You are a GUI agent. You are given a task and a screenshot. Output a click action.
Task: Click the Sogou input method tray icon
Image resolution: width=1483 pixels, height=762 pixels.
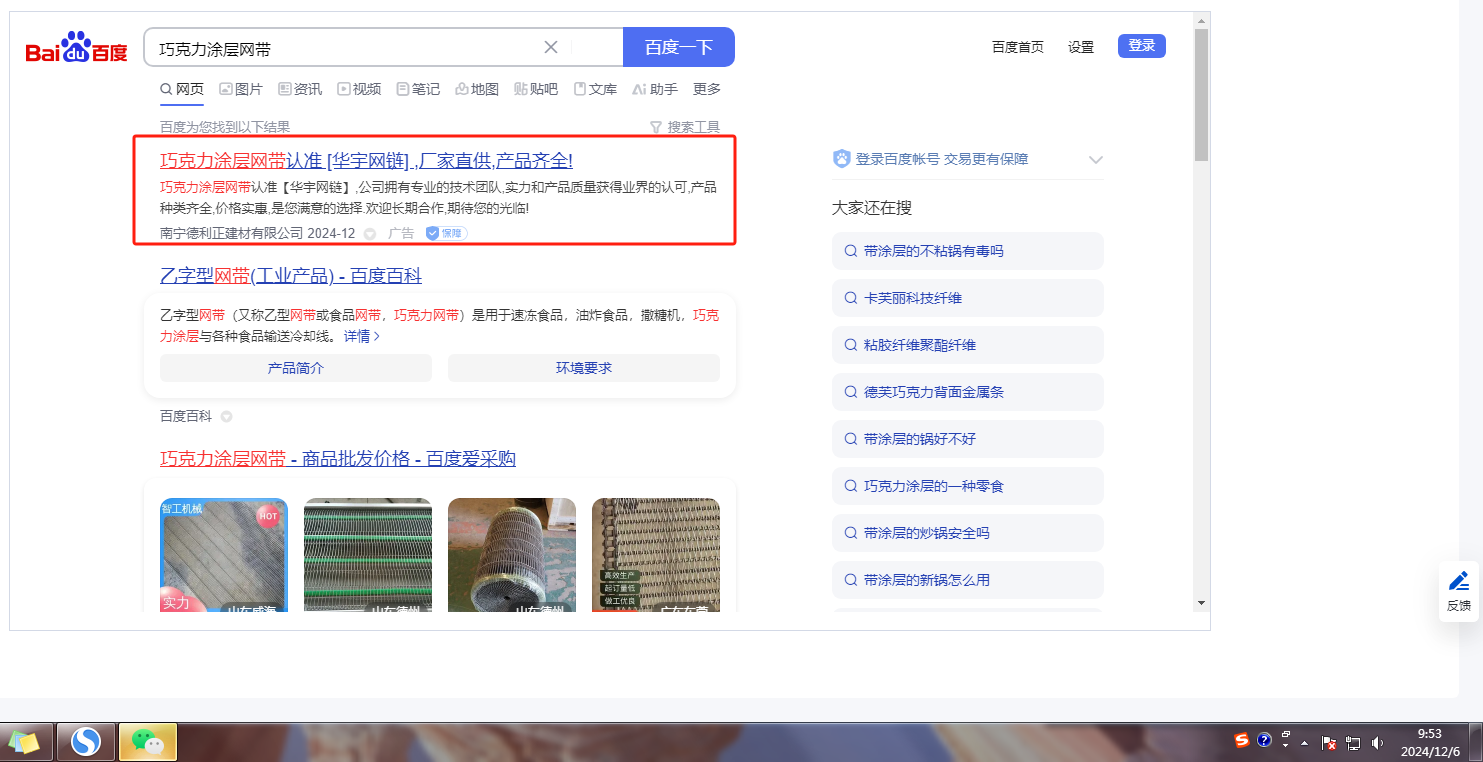pos(1242,740)
